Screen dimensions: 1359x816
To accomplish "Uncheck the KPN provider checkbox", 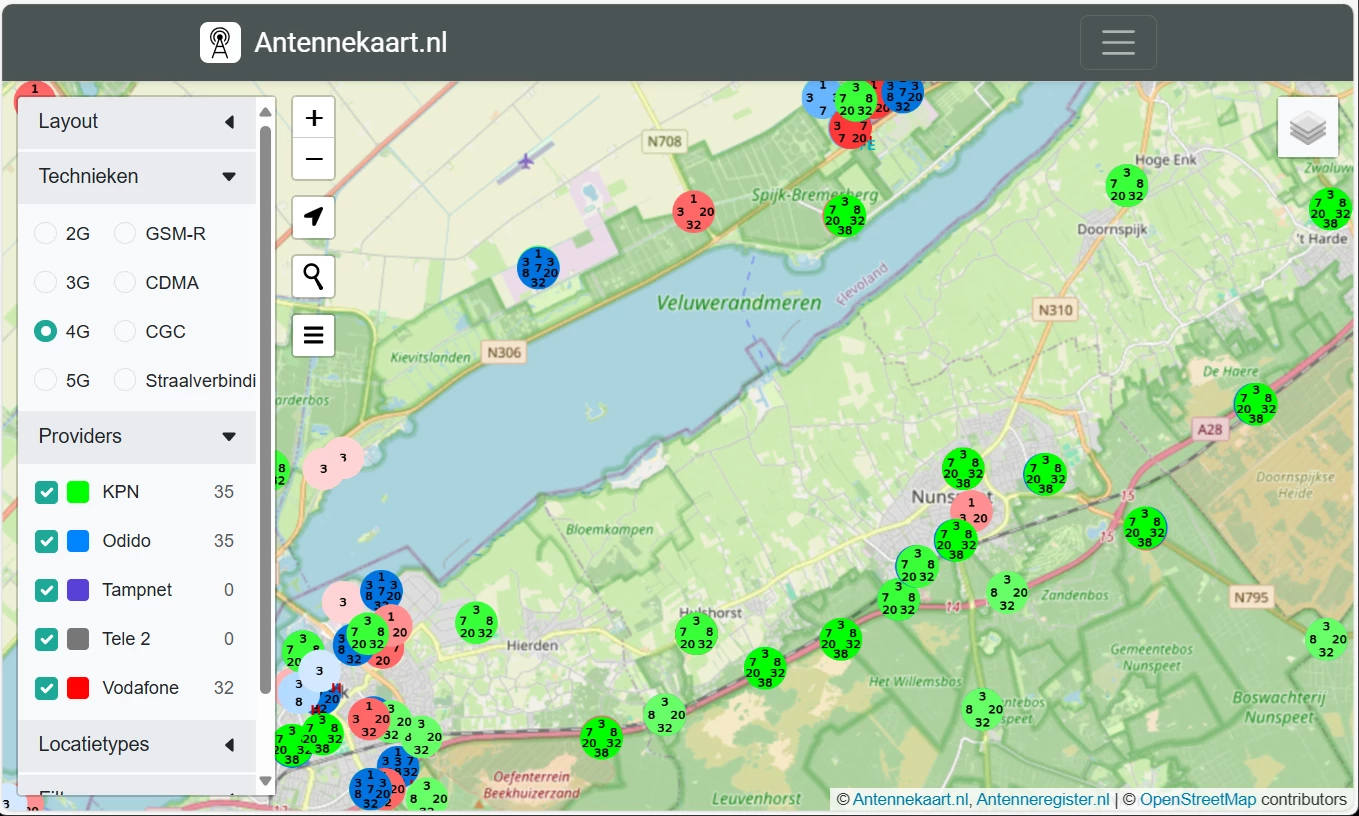I will tap(46, 492).
